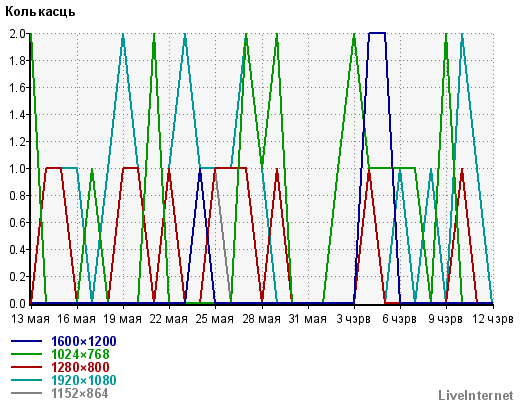Click the gray 1152×864 legend line
The image size is (520, 405).
pyautogui.click(x=26, y=393)
